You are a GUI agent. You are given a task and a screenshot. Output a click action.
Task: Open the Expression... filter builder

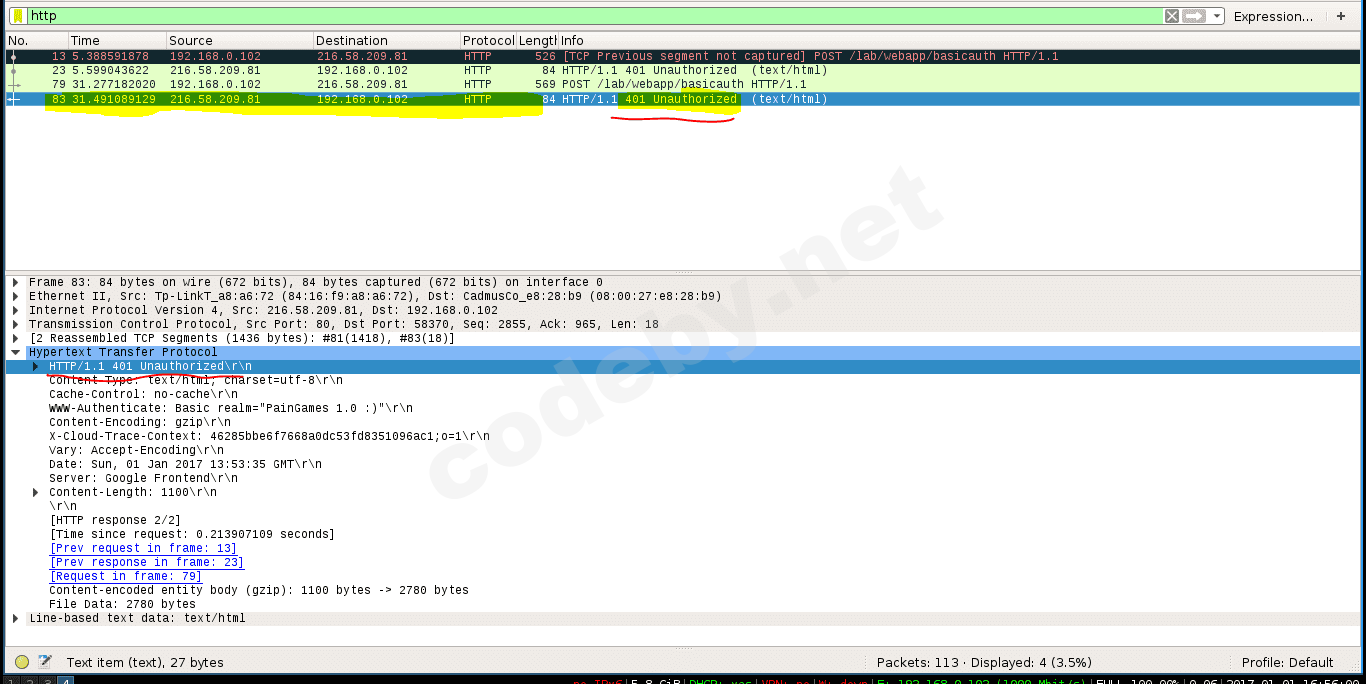pos(1273,16)
